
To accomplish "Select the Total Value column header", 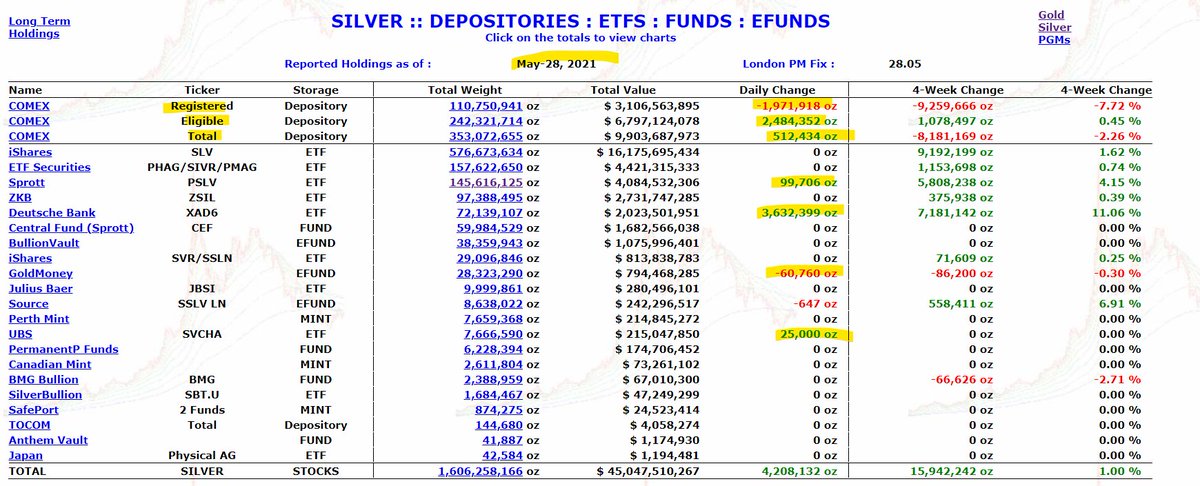I will (623, 90).
